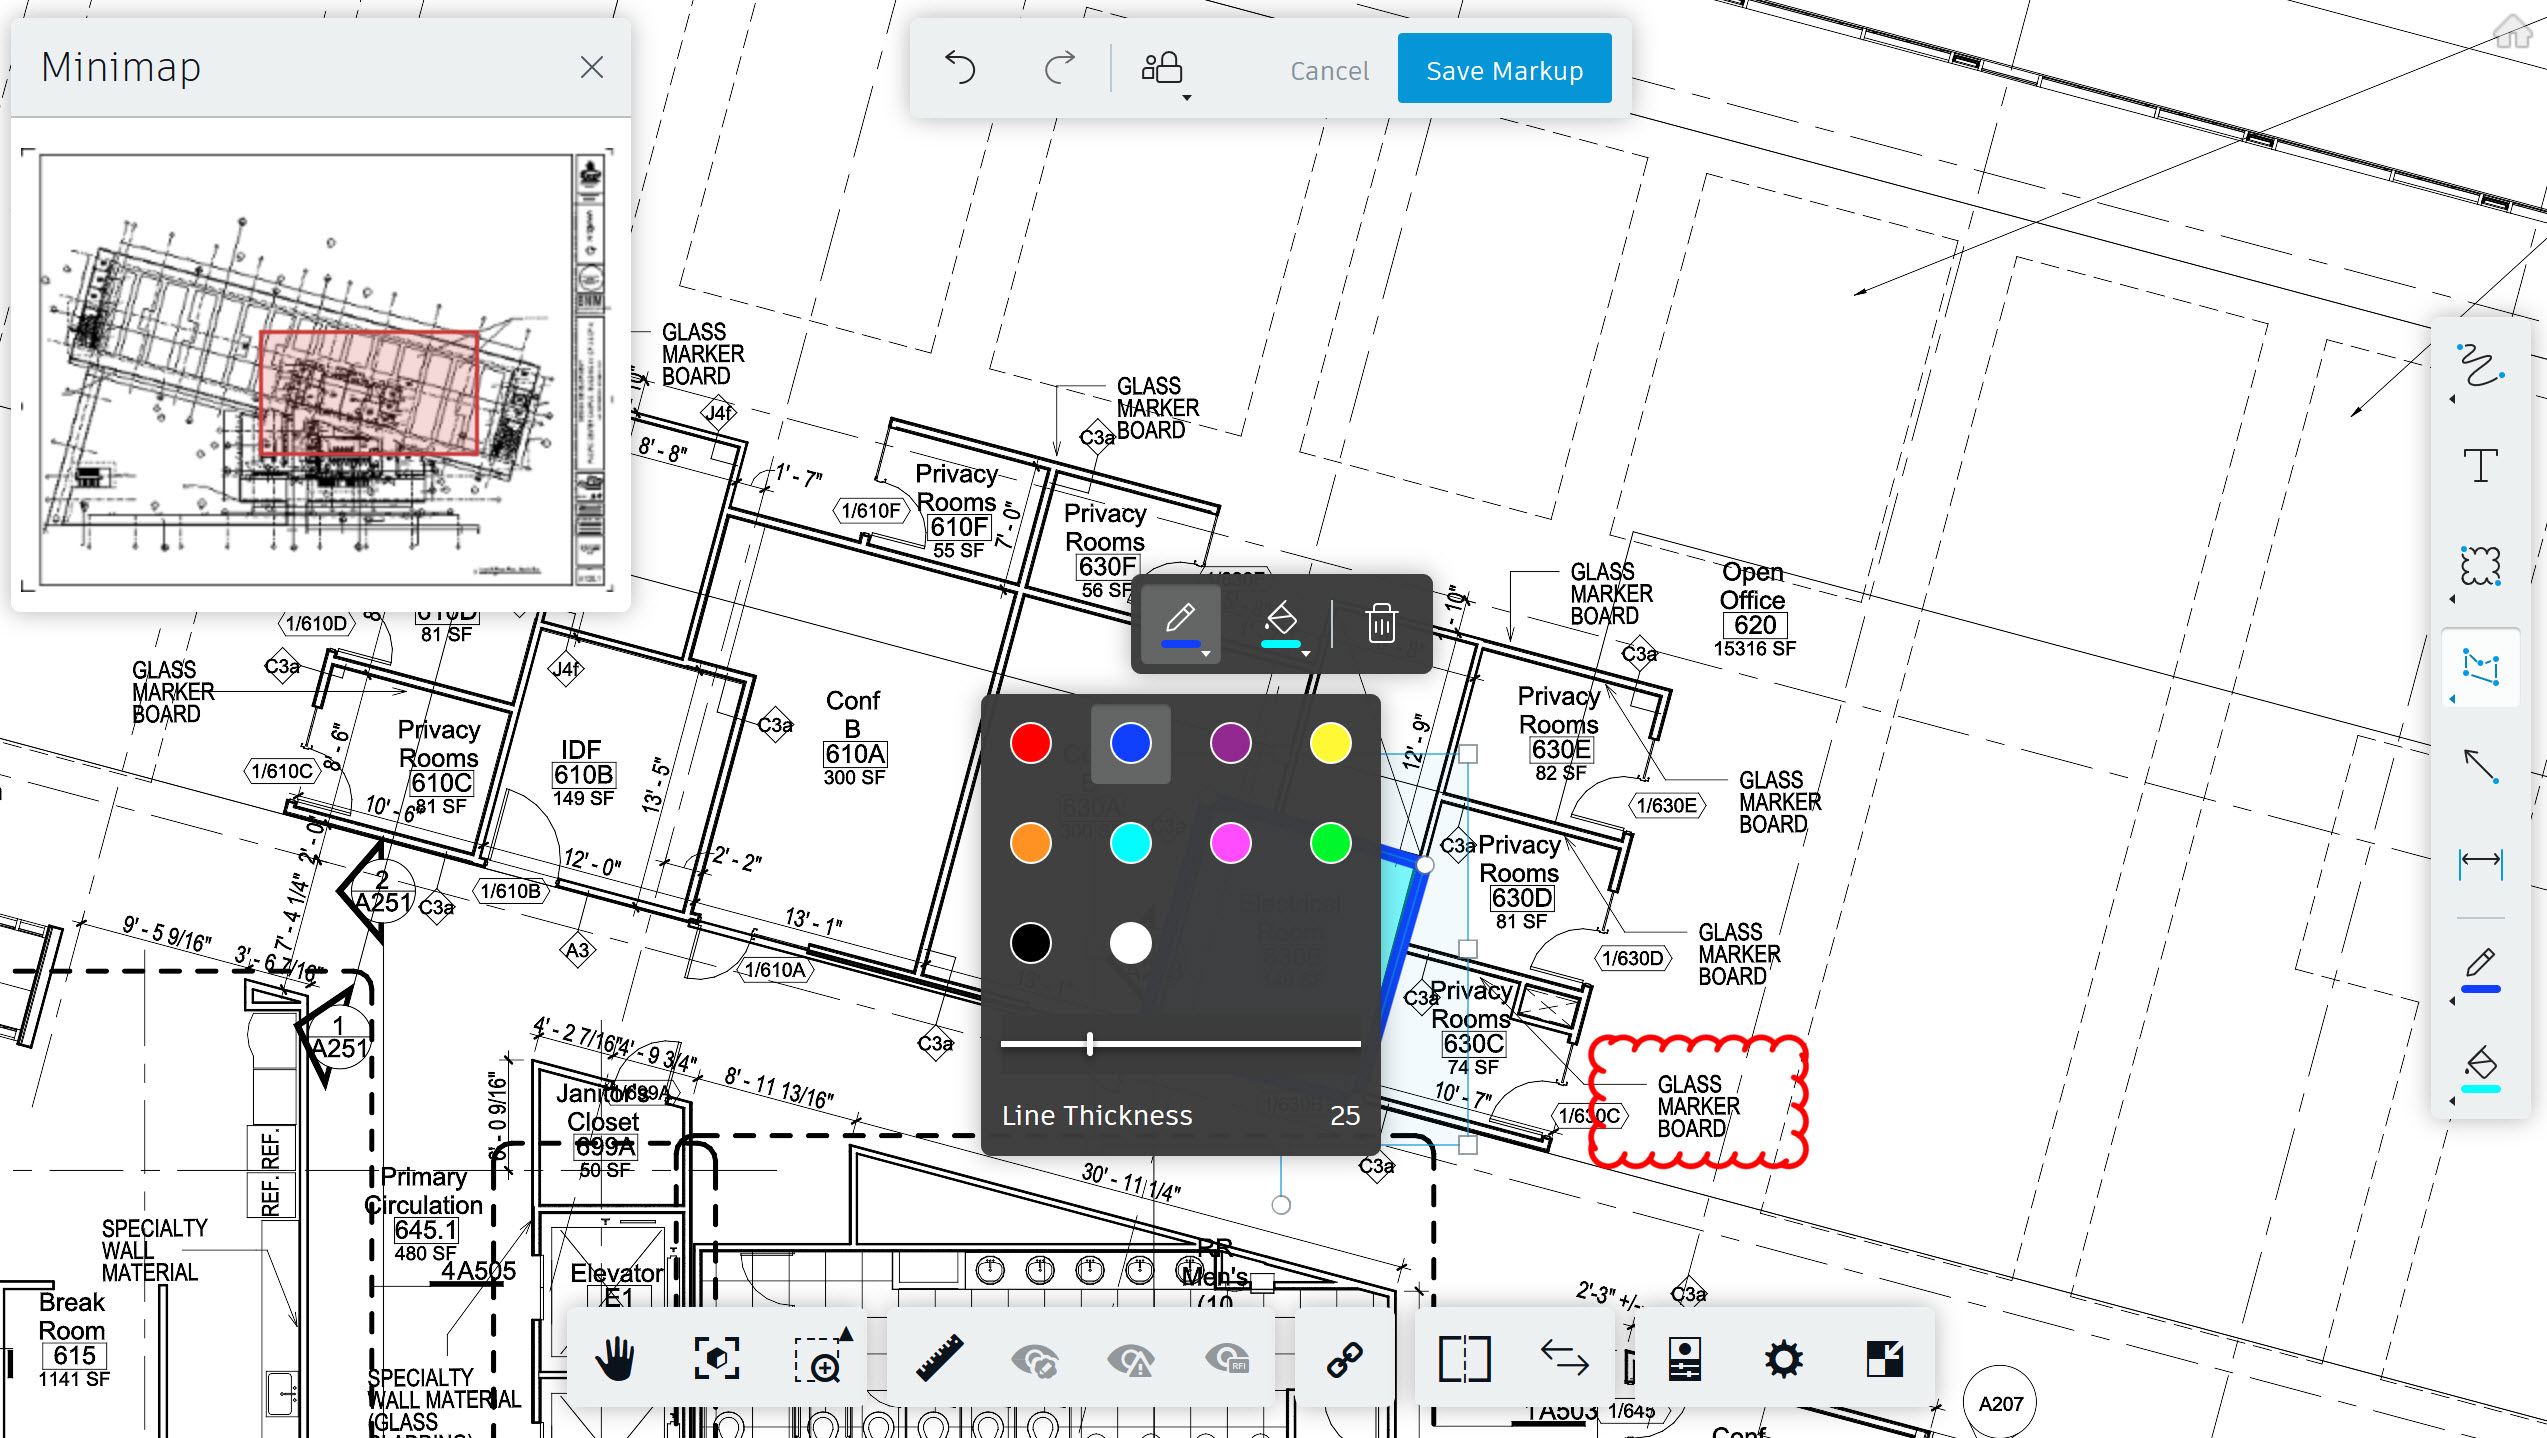
Task: Open the sidebar stroke color pencil
Action: (x=2480, y=970)
